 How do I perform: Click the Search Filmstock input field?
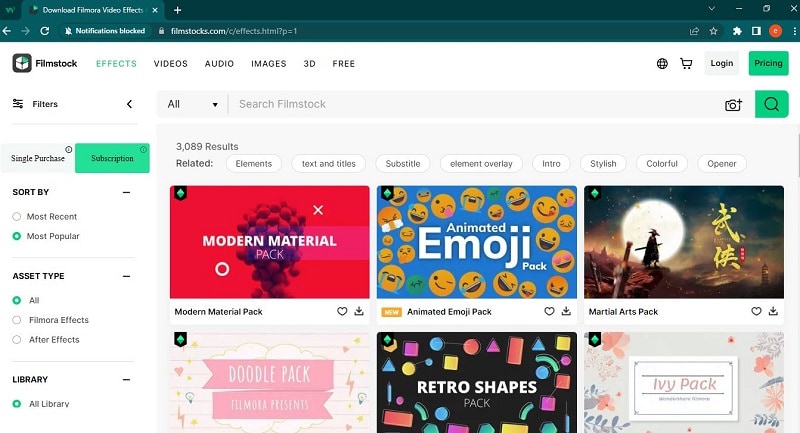(x=474, y=104)
